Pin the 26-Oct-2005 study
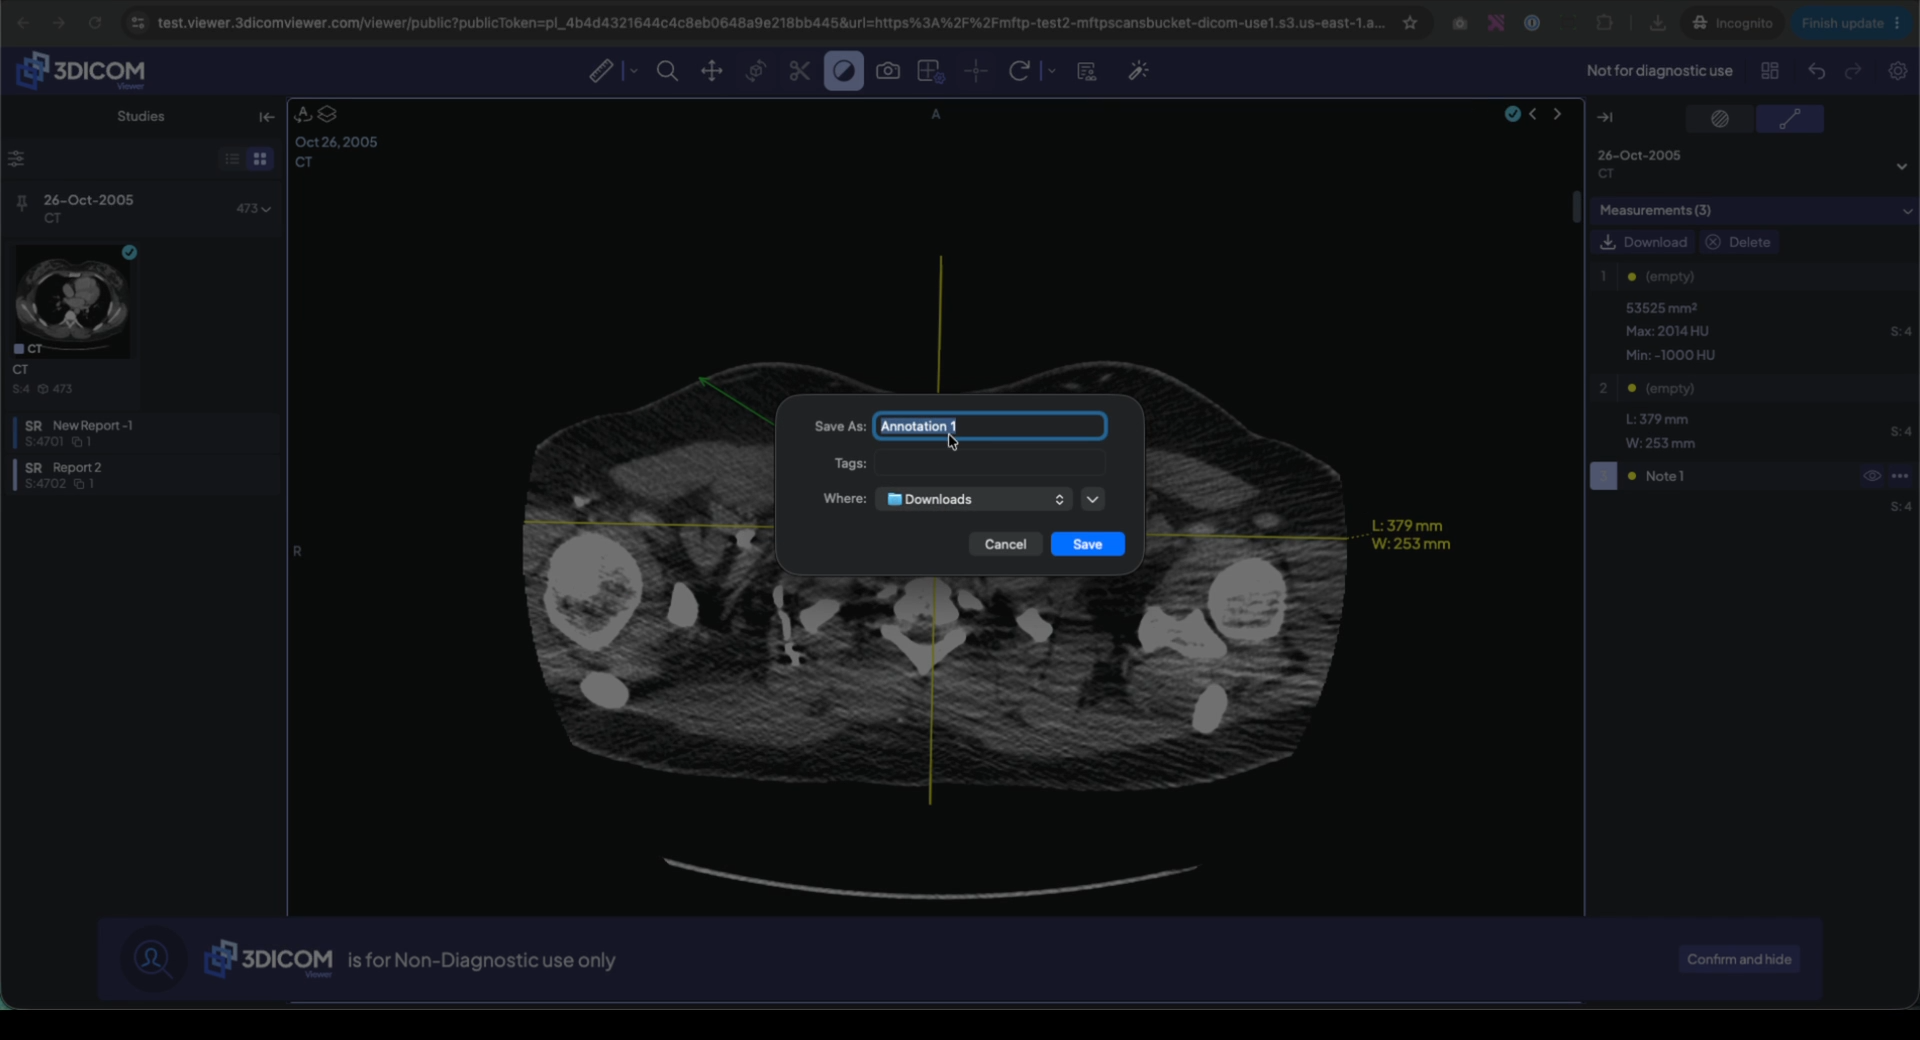 (21, 204)
